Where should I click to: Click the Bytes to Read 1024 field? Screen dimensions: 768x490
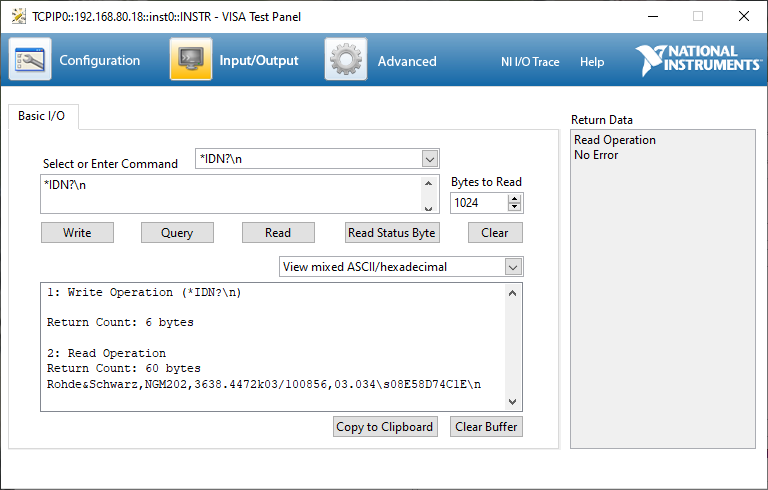pyautogui.click(x=479, y=203)
